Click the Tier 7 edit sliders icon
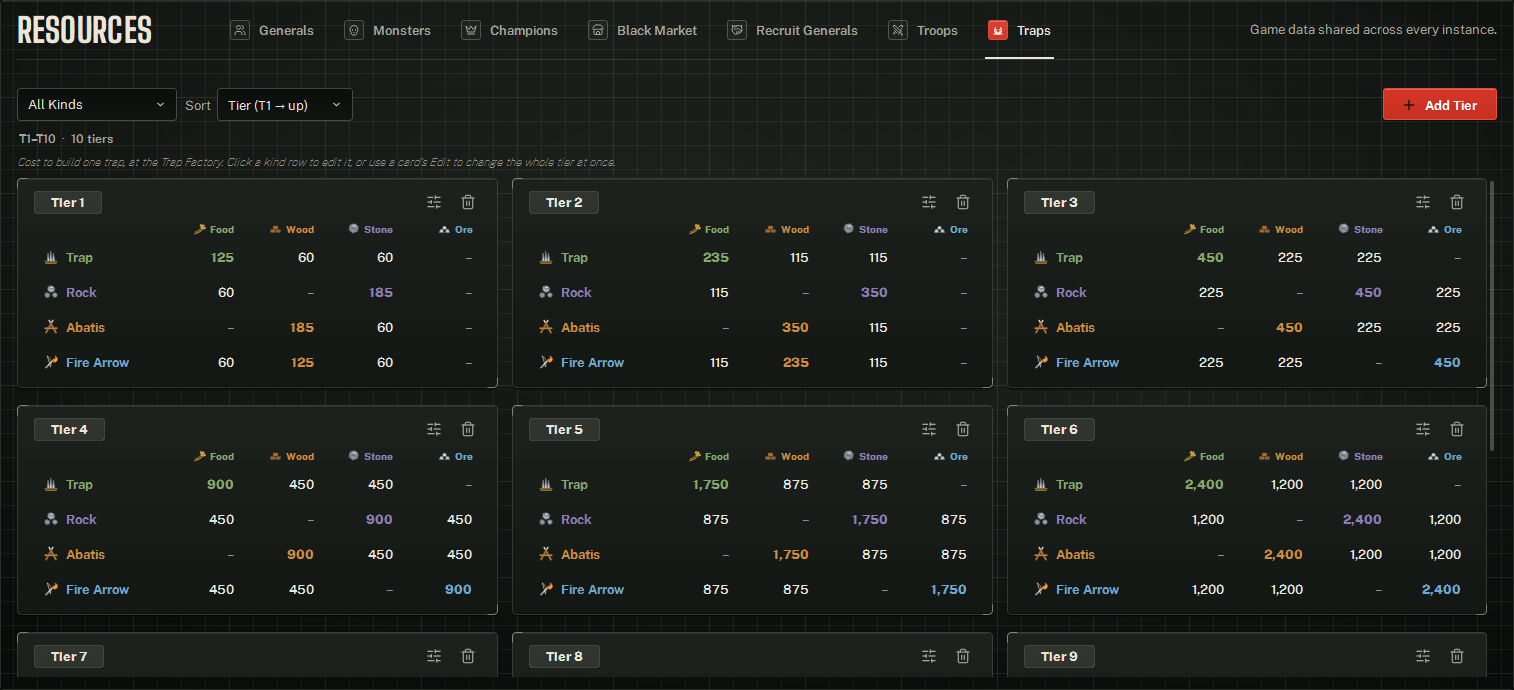 (434, 656)
